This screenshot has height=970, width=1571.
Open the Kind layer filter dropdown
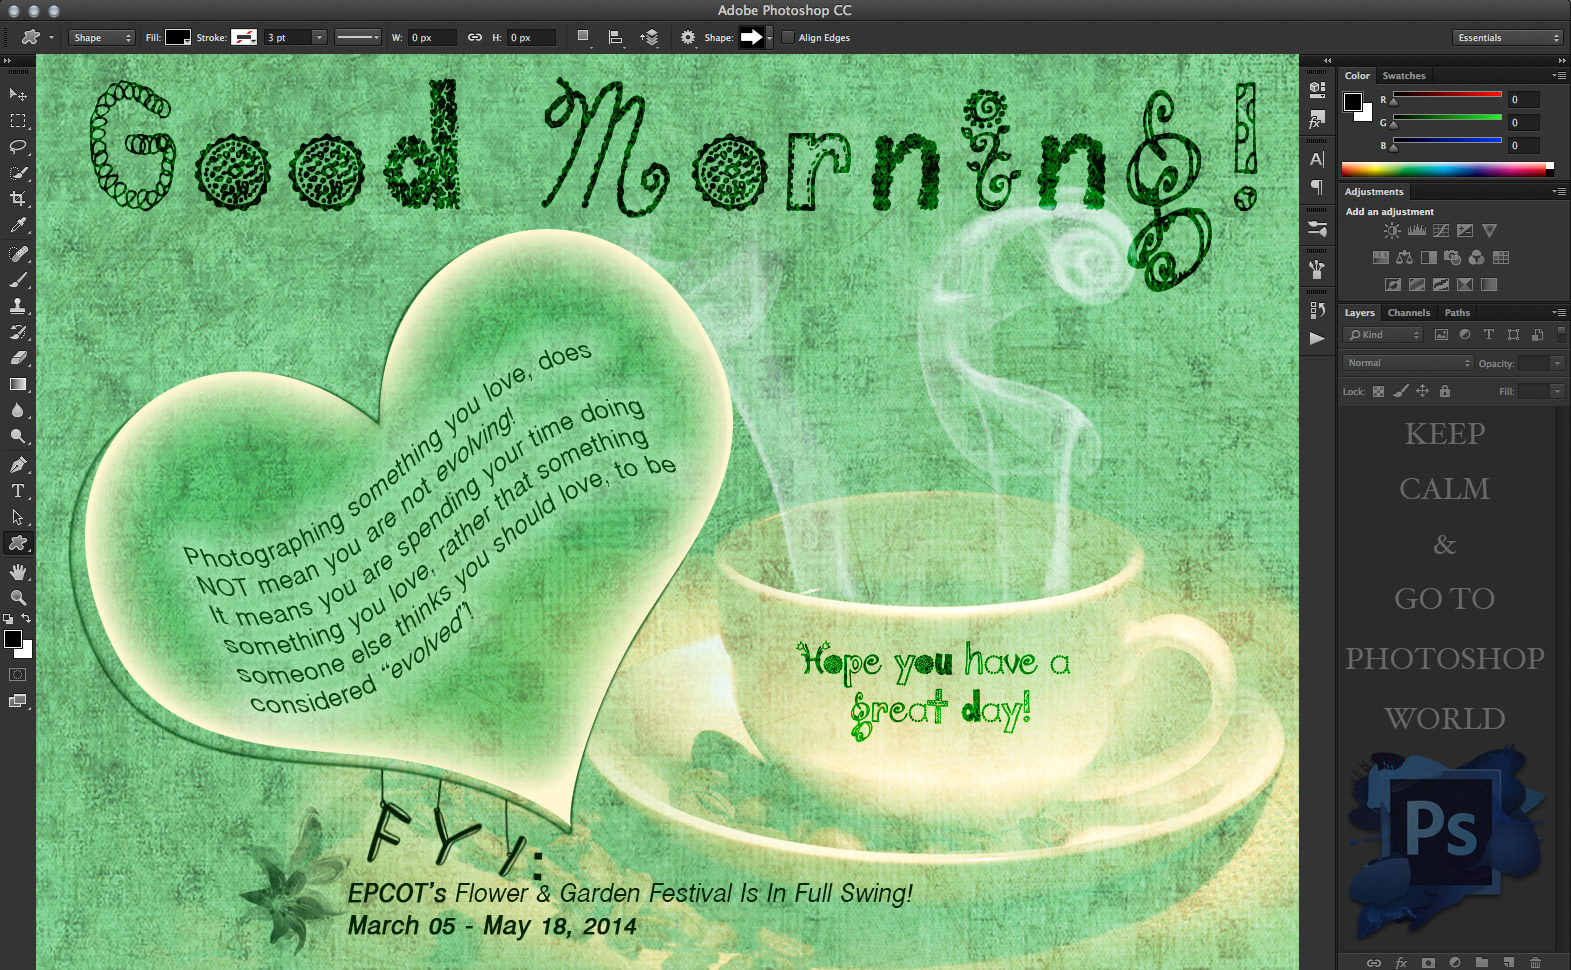1383,334
